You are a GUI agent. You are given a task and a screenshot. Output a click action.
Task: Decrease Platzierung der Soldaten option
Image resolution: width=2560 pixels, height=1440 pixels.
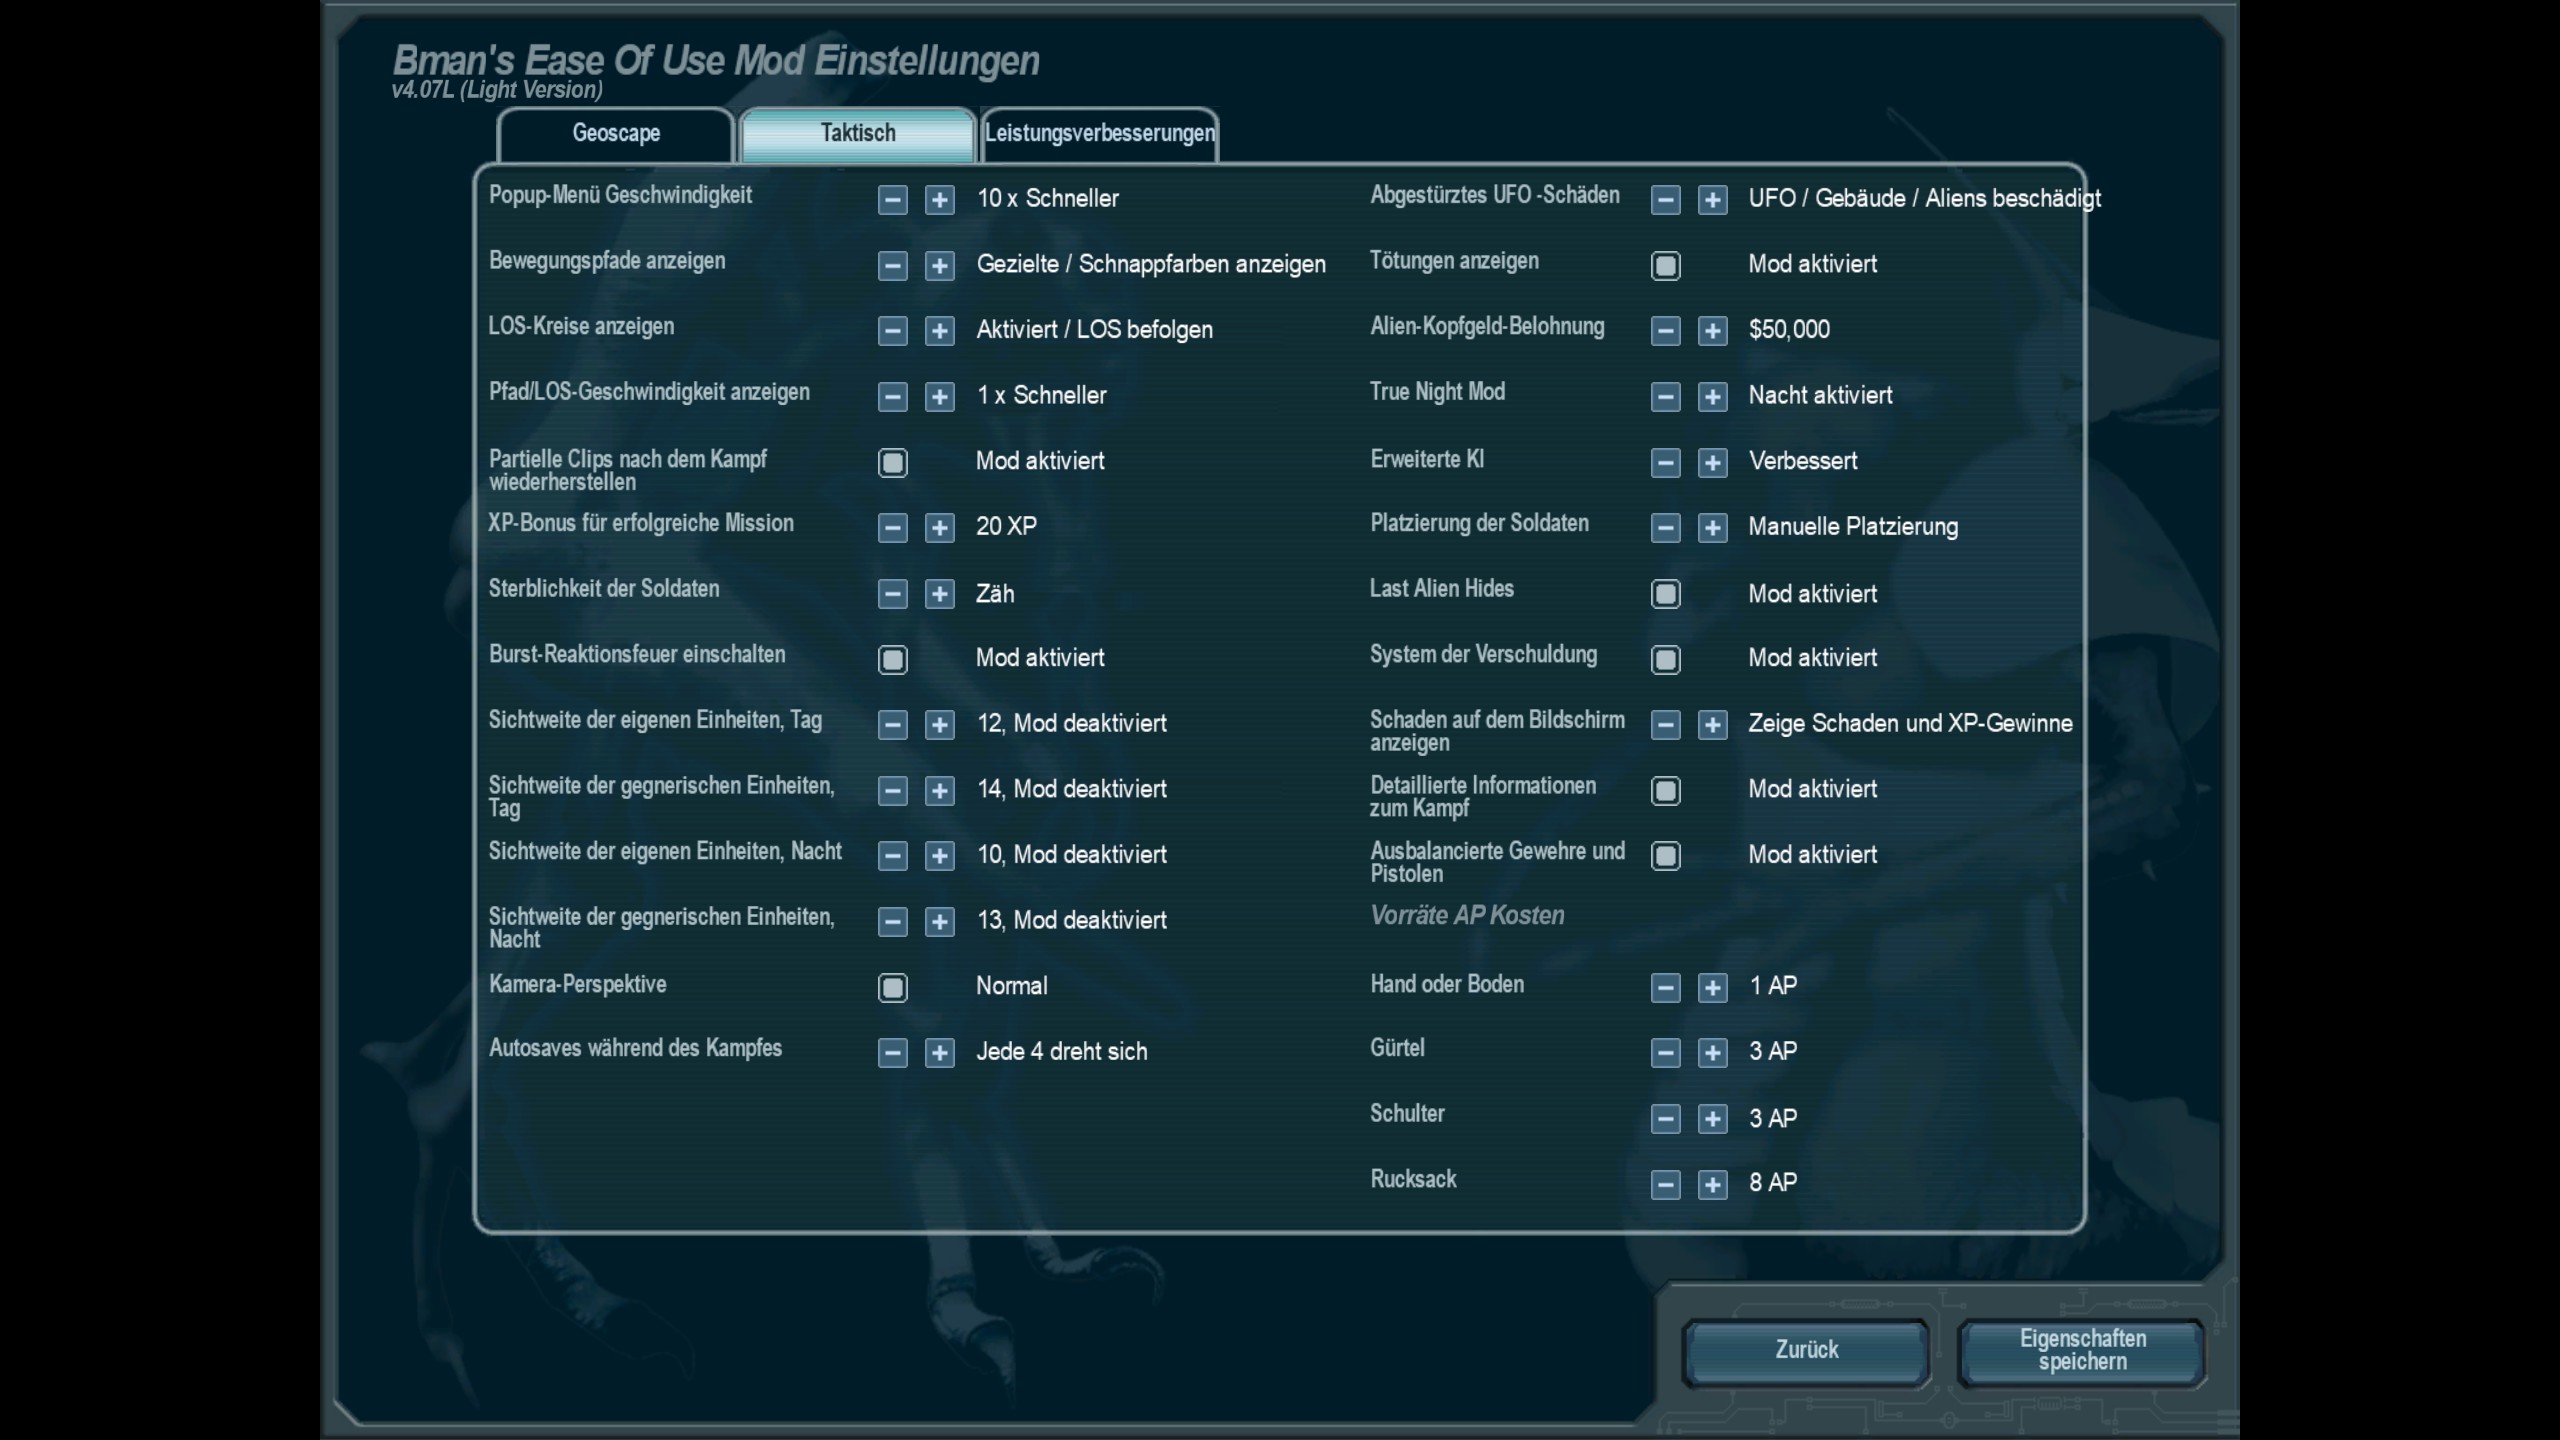(1665, 528)
